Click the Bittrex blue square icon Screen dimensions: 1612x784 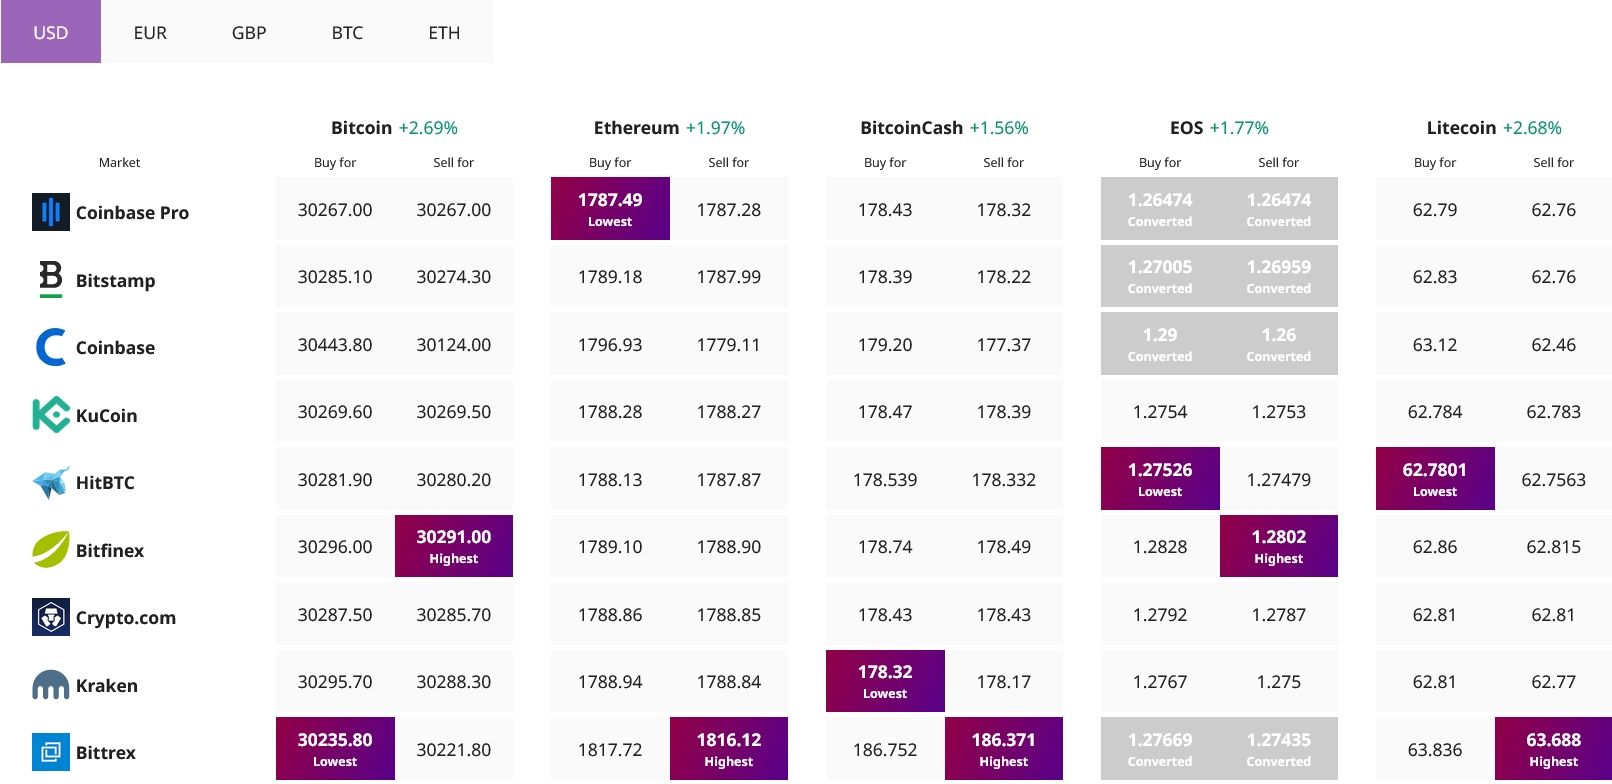click(x=51, y=752)
